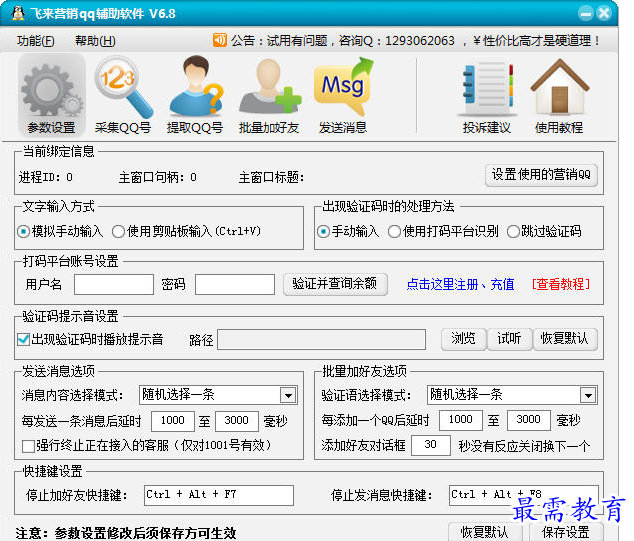The width and height of the screenshot is (634, 541).
Task: Click the 试听 button
Action: tap(509, 338)
